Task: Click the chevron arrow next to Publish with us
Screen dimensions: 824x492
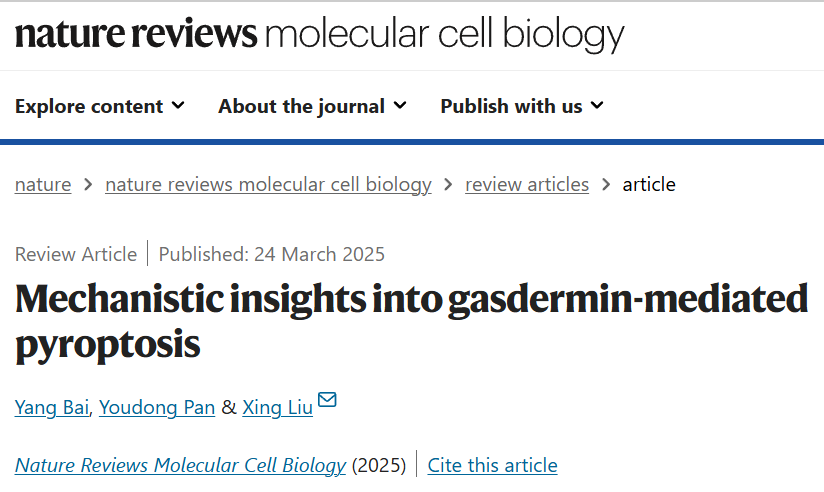Action: 597,106
